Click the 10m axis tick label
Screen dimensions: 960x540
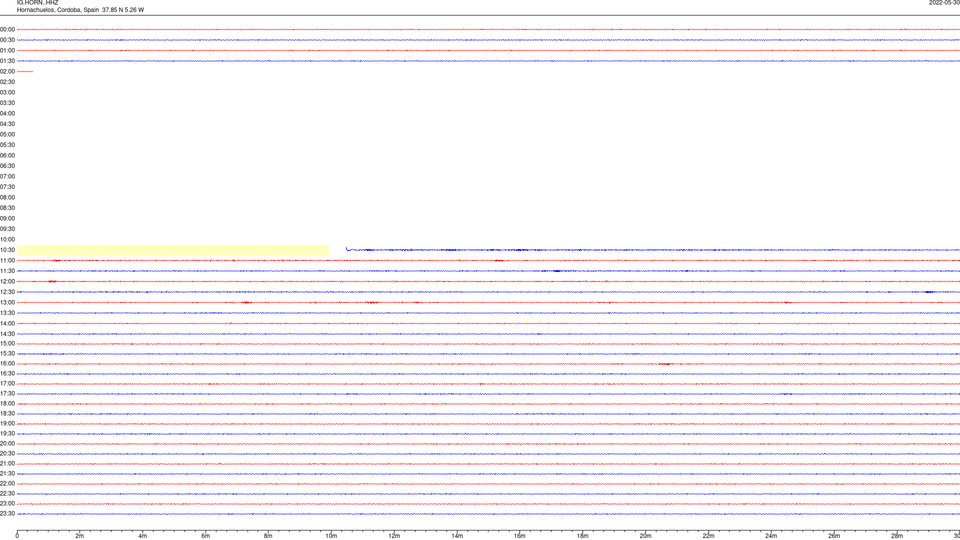coord(331,536)
